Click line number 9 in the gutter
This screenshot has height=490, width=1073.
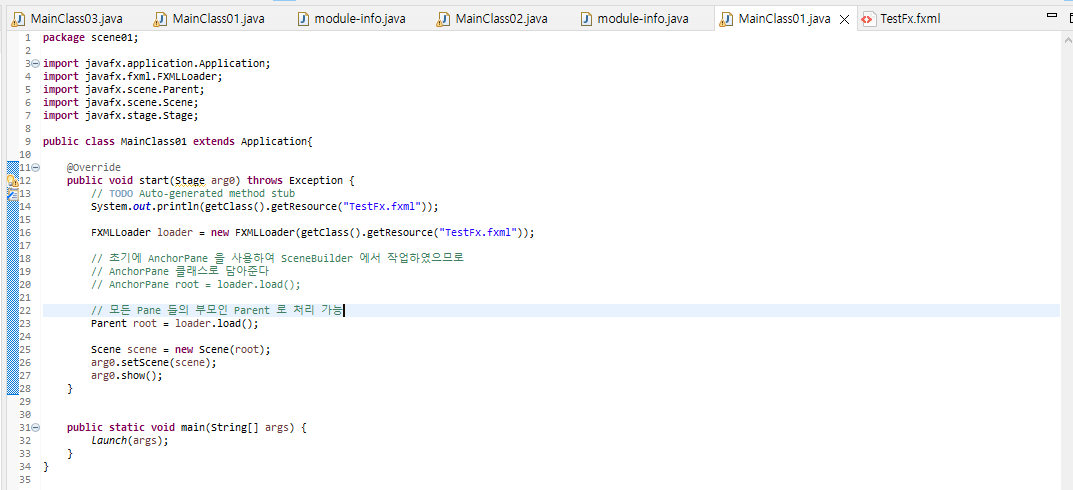click(x=28, y=142)
